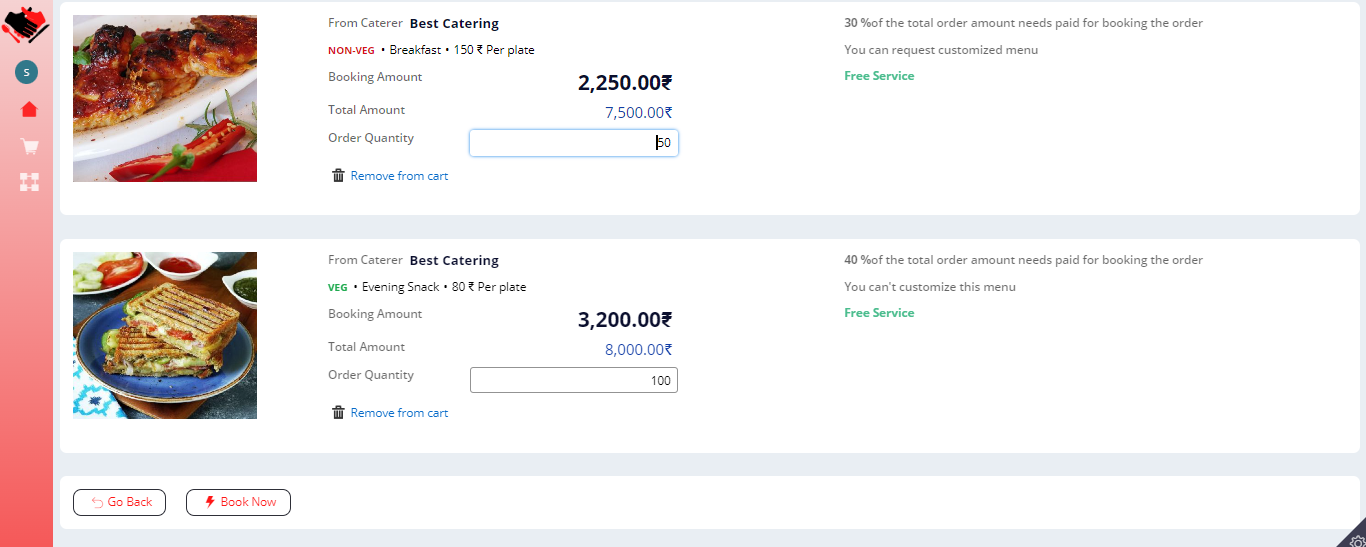
Task: Click the handshake catering logo in sidebar
Action: (26, 25)
